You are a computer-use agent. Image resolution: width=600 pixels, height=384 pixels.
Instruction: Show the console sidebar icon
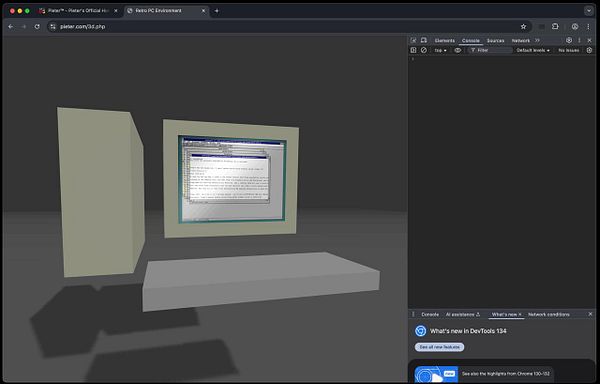[x=413, y=50]
